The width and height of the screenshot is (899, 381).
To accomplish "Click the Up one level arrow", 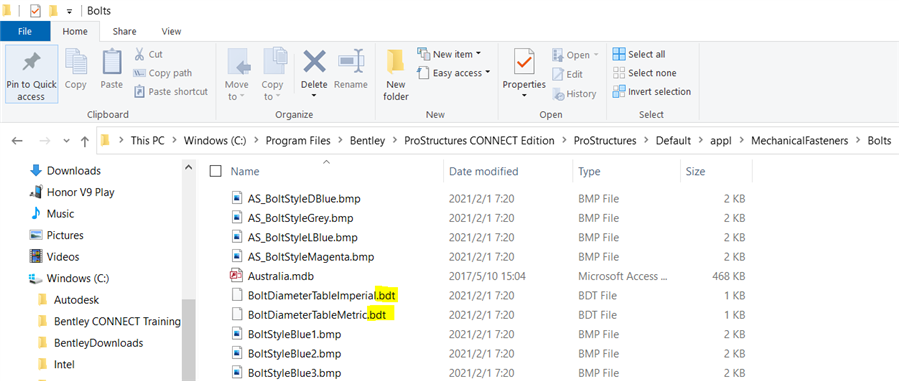I will point(85,141).
